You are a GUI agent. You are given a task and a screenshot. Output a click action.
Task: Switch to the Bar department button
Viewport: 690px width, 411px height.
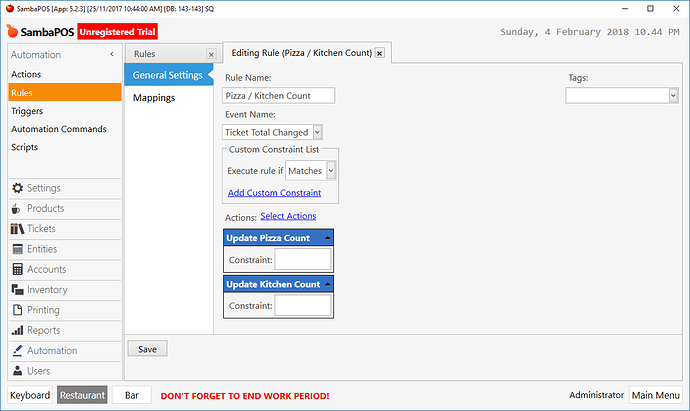coord(132,395)
